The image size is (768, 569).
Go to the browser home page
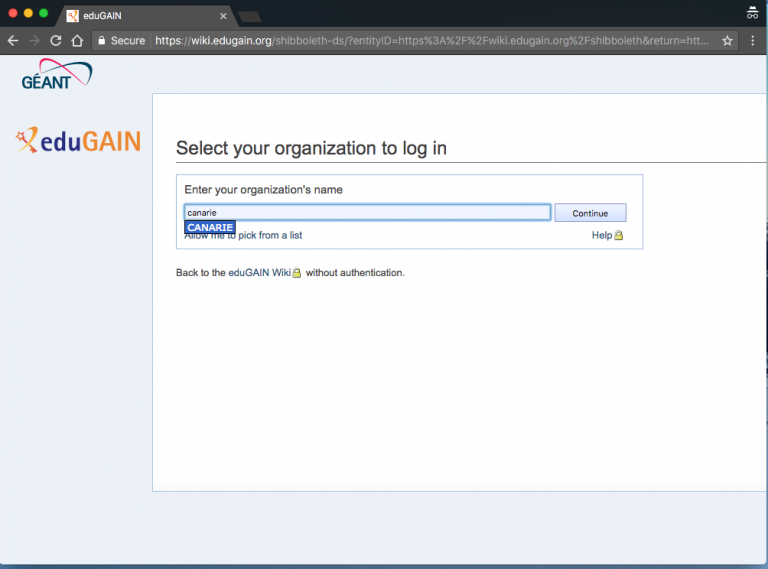pyautogui.click(x=77, y=41)
